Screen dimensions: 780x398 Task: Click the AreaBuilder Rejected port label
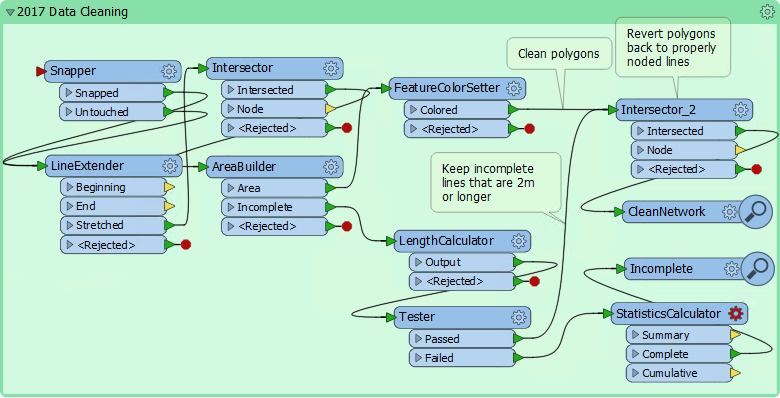coord(267,226)
